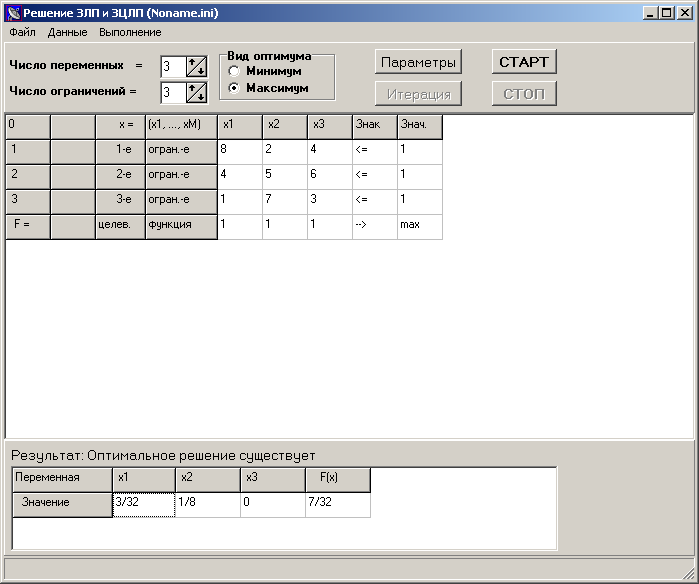Click the Параметры button
This screenshot has height=584, width=699.
pos(418,62)
